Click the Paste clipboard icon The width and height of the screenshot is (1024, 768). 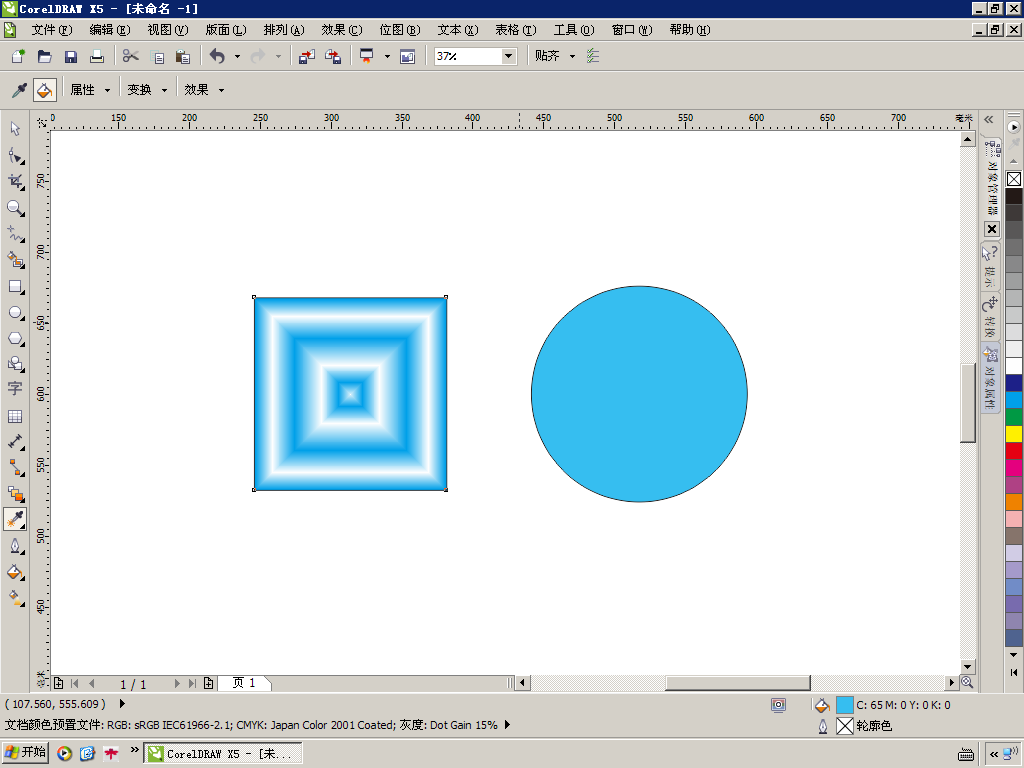[183, 57]
